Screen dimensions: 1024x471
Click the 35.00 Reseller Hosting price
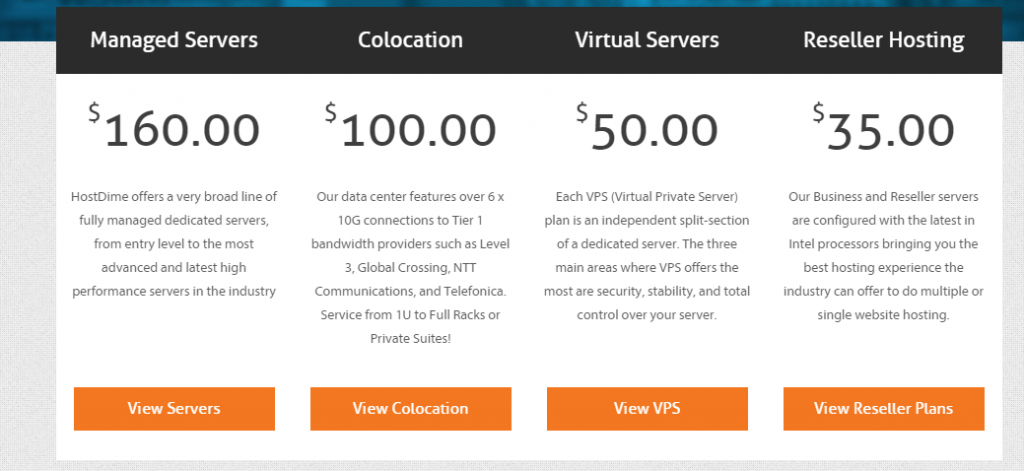[890, 131]
